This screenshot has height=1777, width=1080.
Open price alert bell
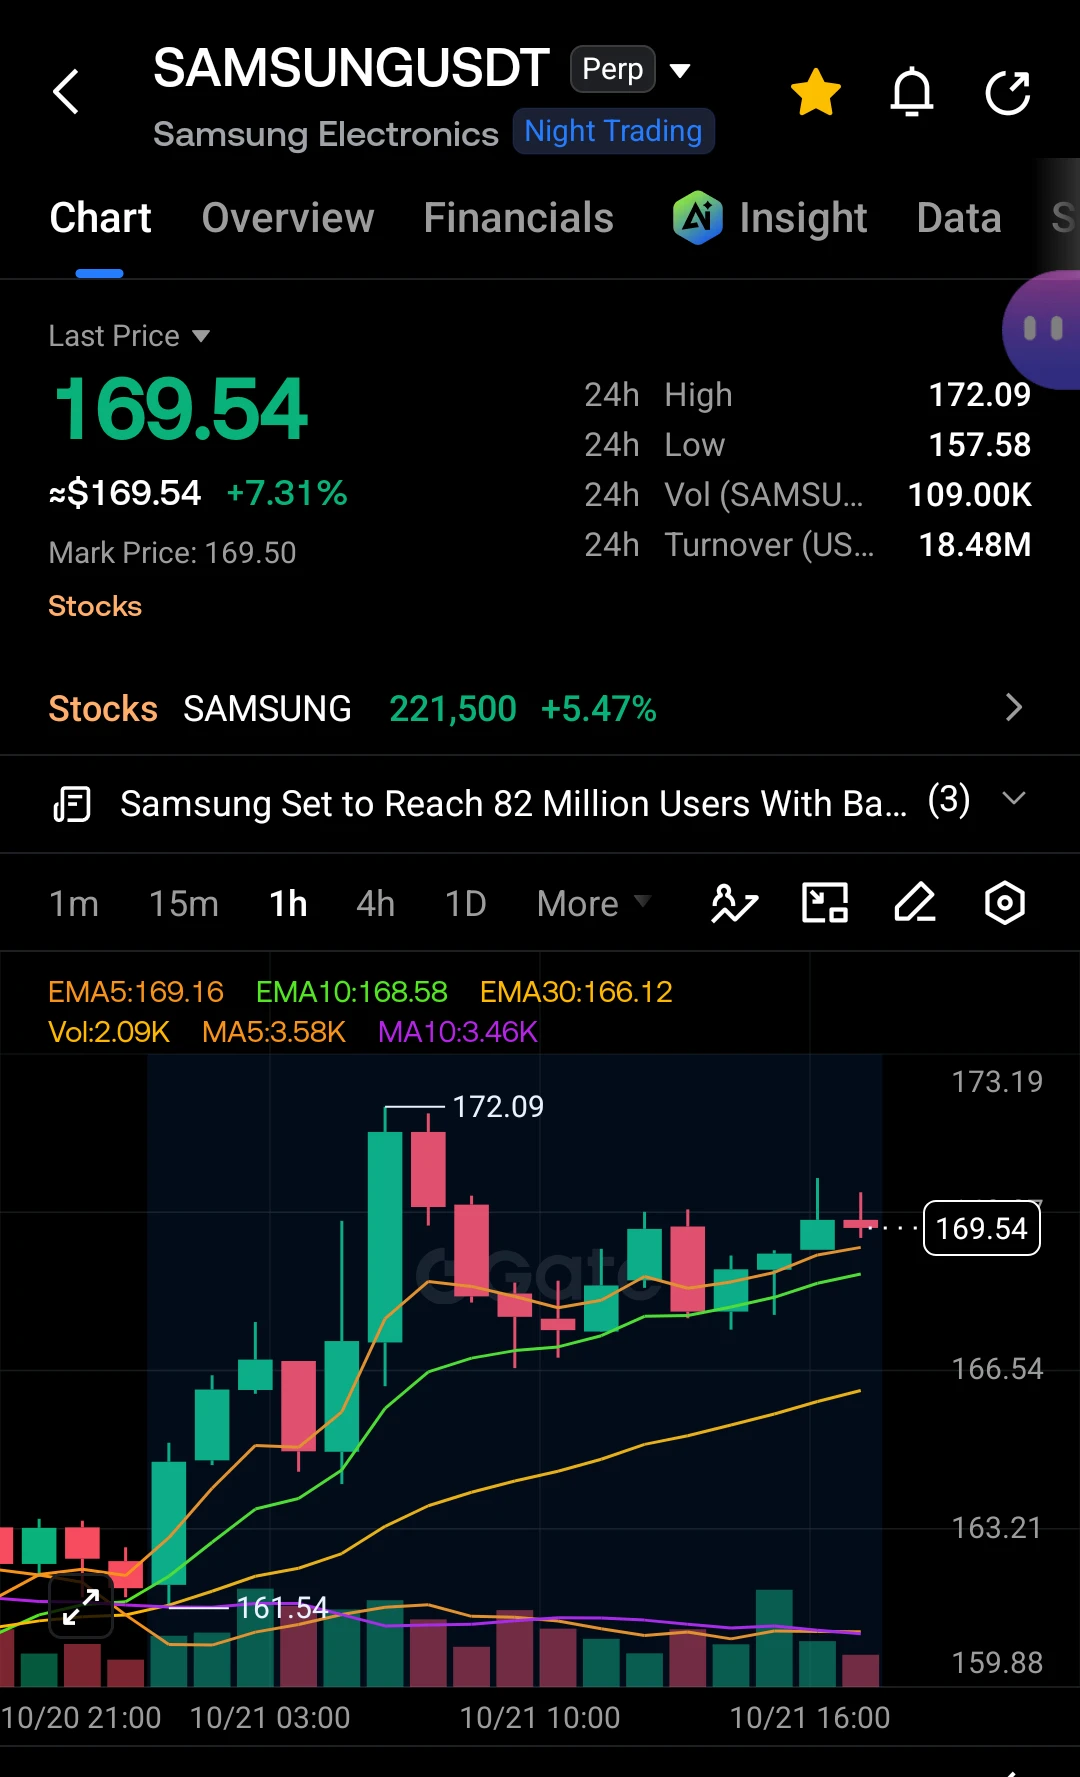pyautogui.click(x=912, y=92)
